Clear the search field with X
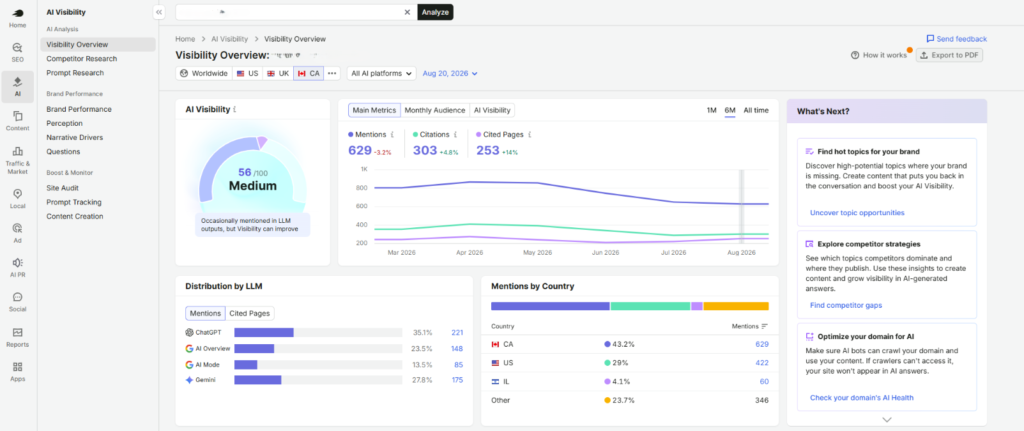1024x431 pixels. tap(407, 12)
